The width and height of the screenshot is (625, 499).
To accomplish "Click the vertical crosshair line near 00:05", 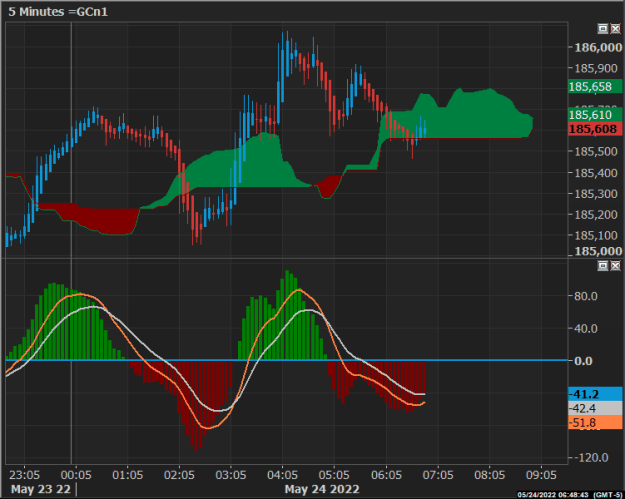I will pos(71,243).
